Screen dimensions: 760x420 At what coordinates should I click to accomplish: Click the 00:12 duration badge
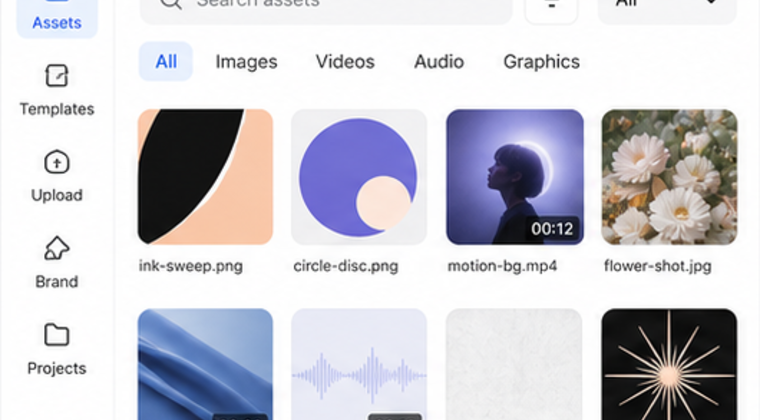552,228
